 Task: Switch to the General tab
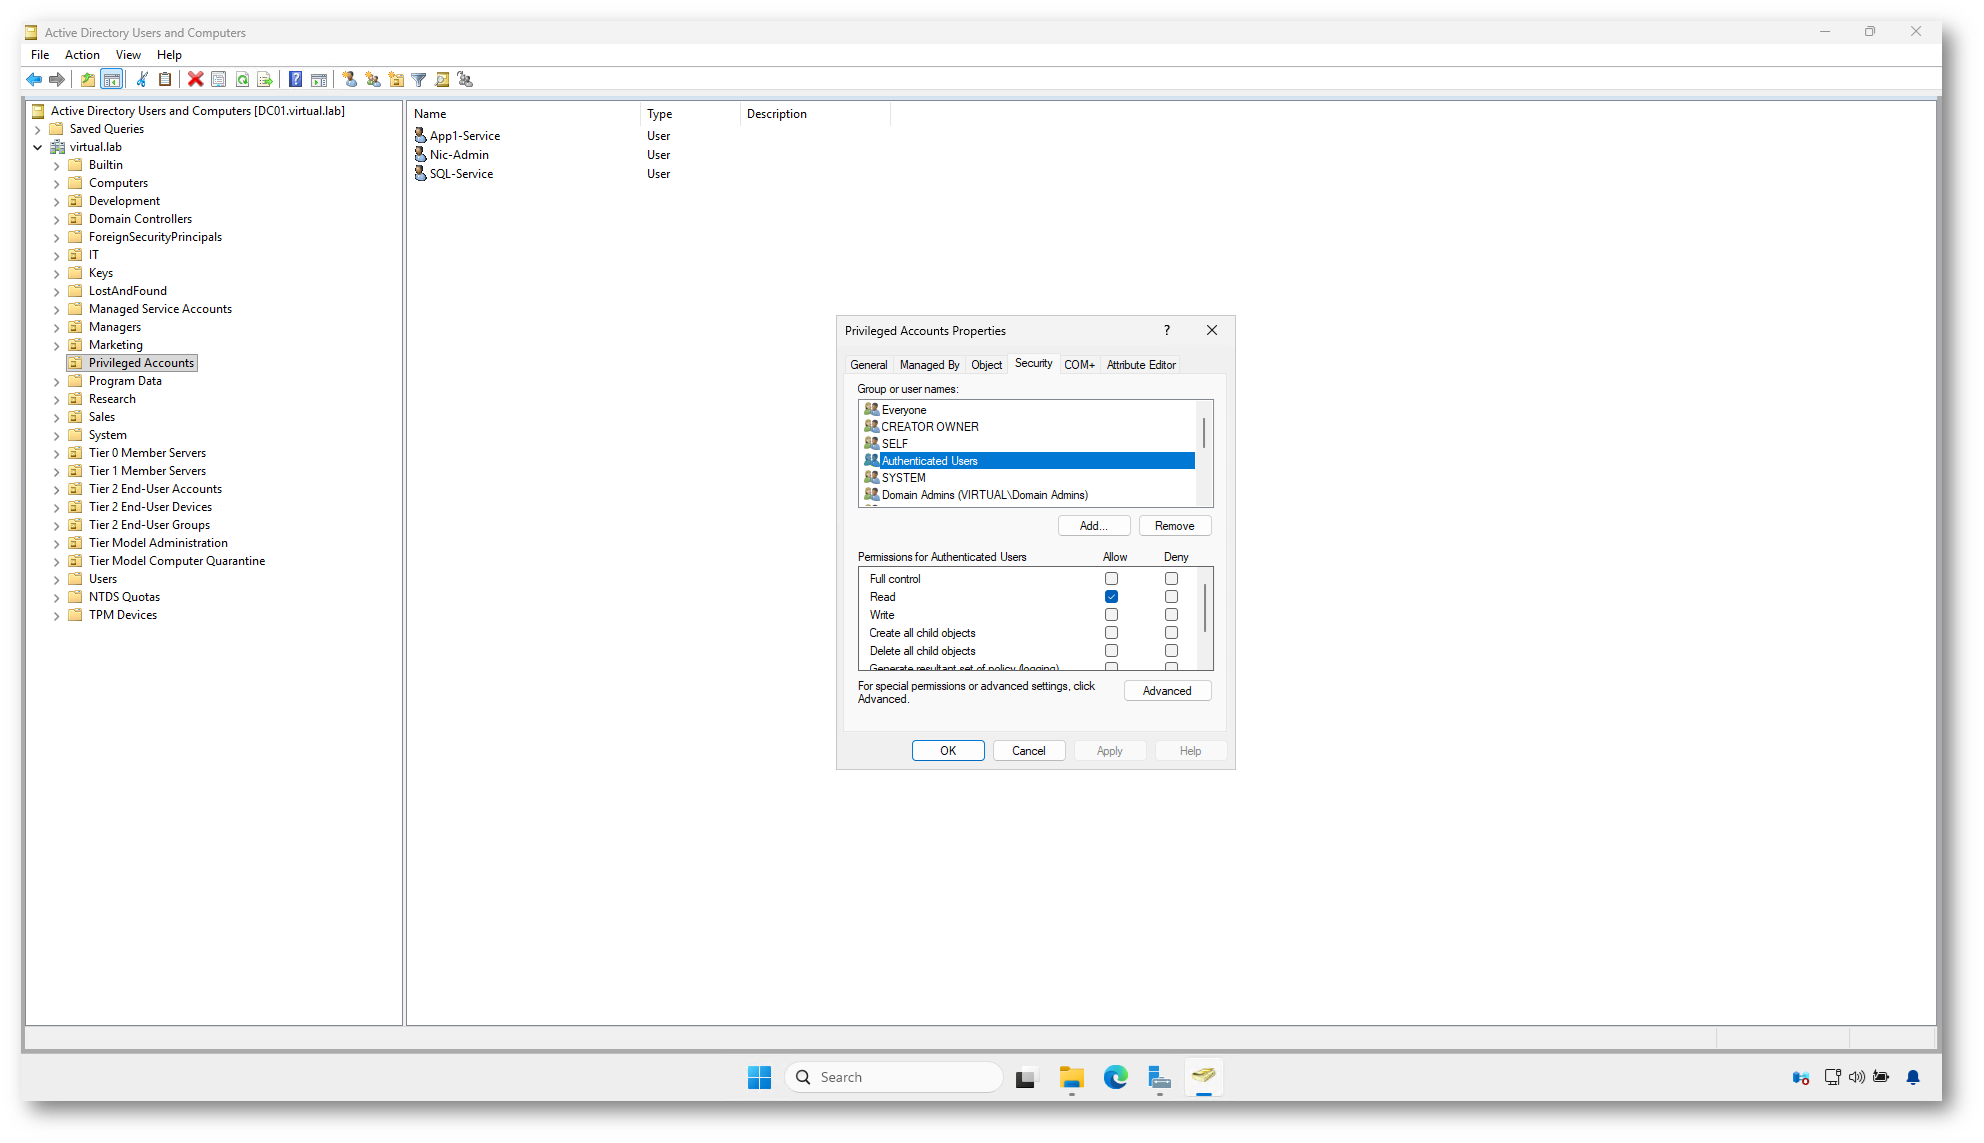[x=868, y=365]
